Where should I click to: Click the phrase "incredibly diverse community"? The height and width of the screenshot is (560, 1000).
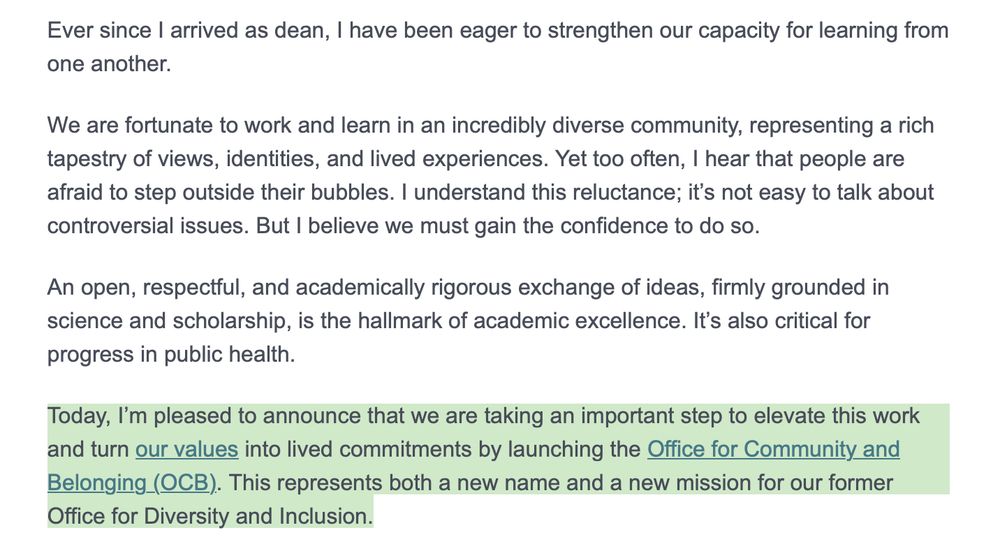click(x=596, y=125)
